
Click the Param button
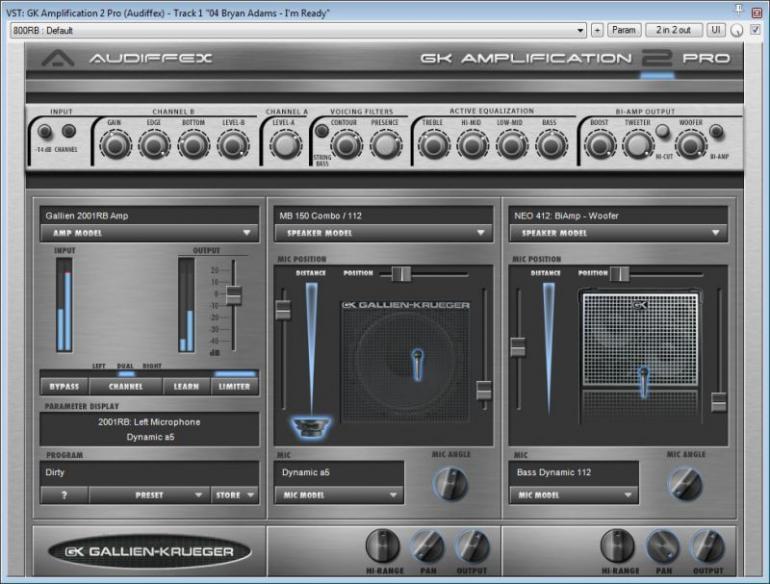[x=624, y=30]
